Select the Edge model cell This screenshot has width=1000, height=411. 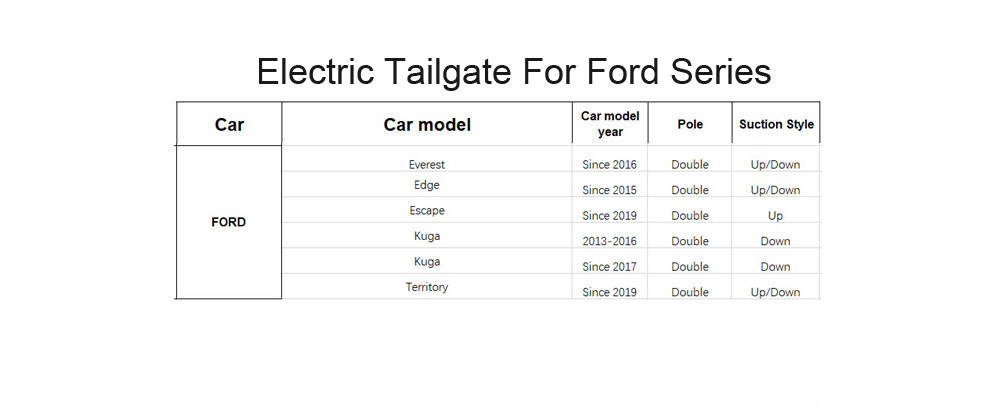pyautogui.click(x=427, y=185)
